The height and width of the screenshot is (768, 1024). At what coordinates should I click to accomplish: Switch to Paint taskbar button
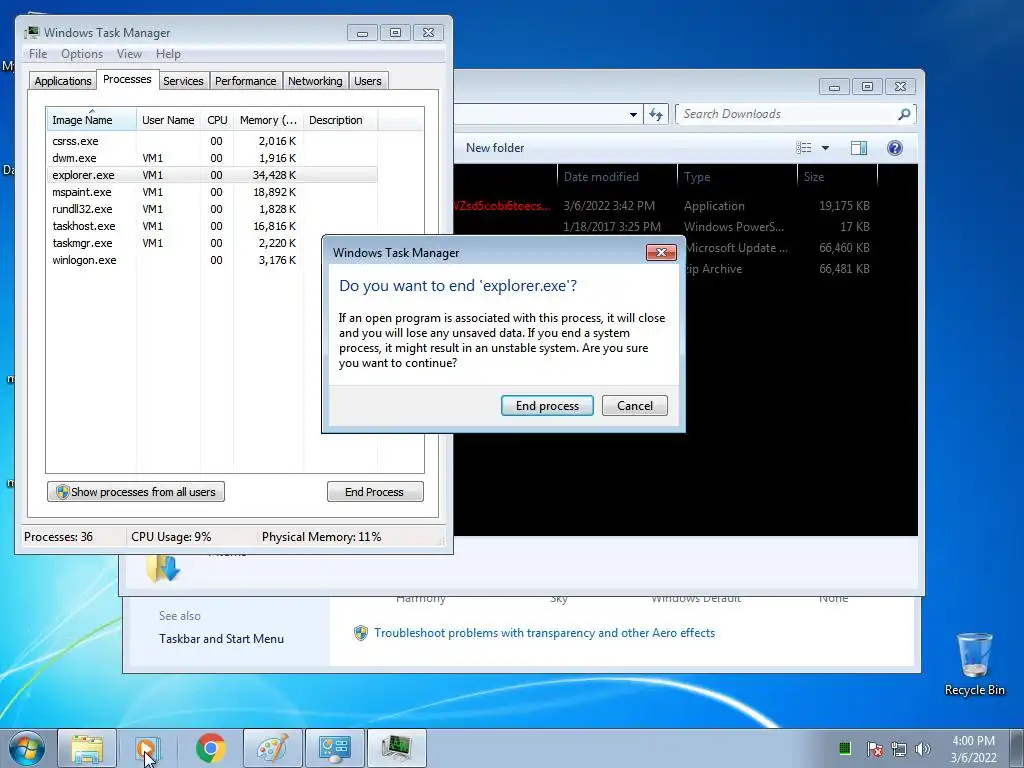coord(272,748)
